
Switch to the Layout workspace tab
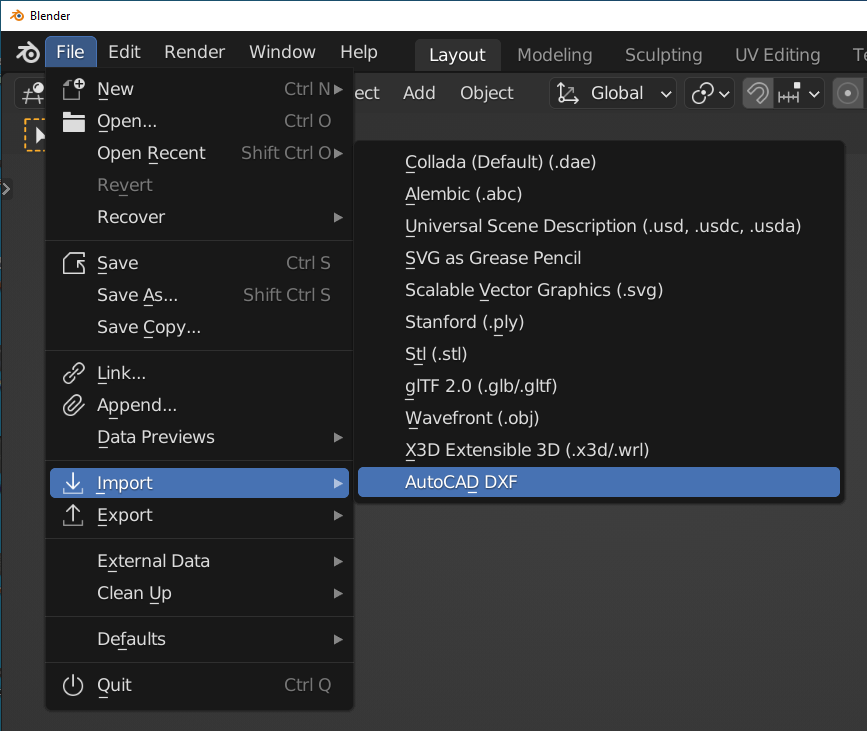(457, 55)
